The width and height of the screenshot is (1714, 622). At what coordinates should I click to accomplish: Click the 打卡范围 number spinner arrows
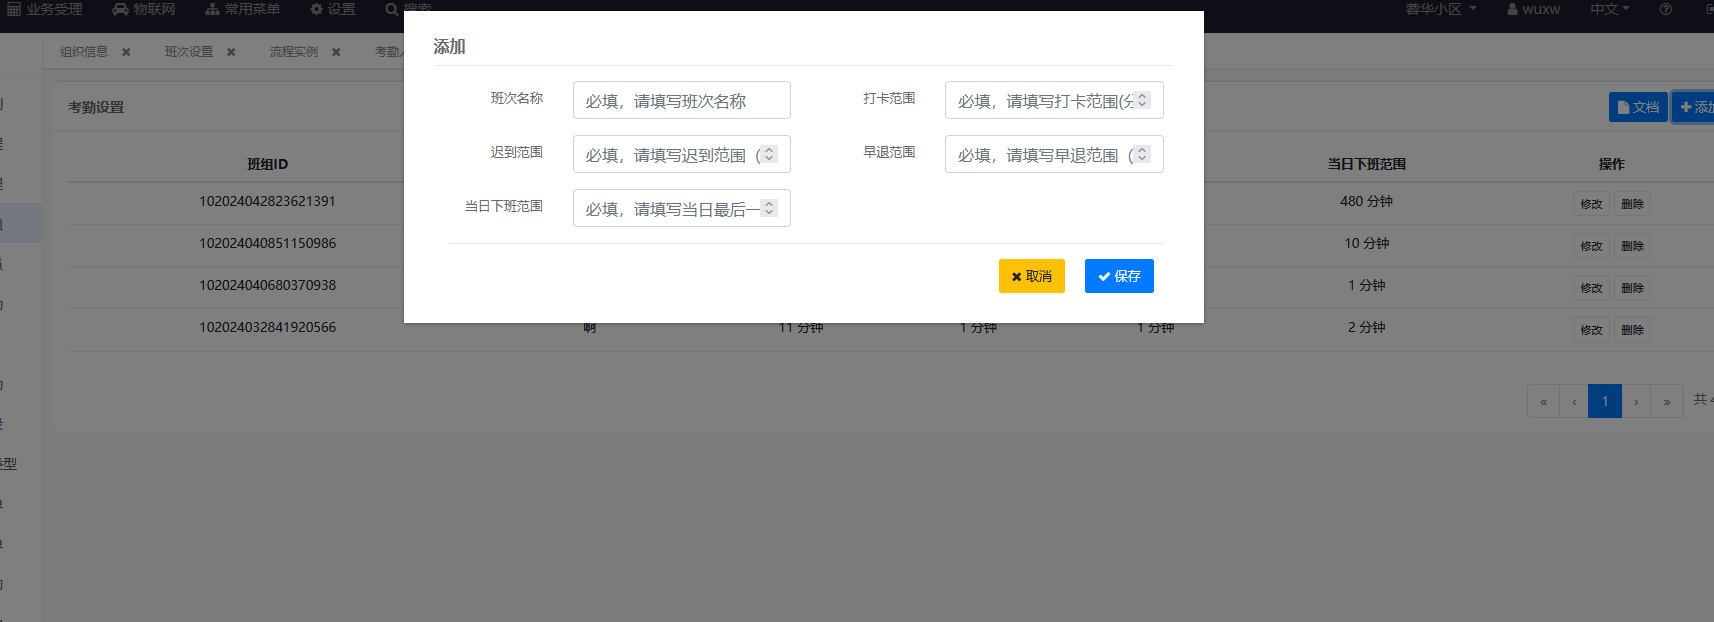tap(1142, 100)
